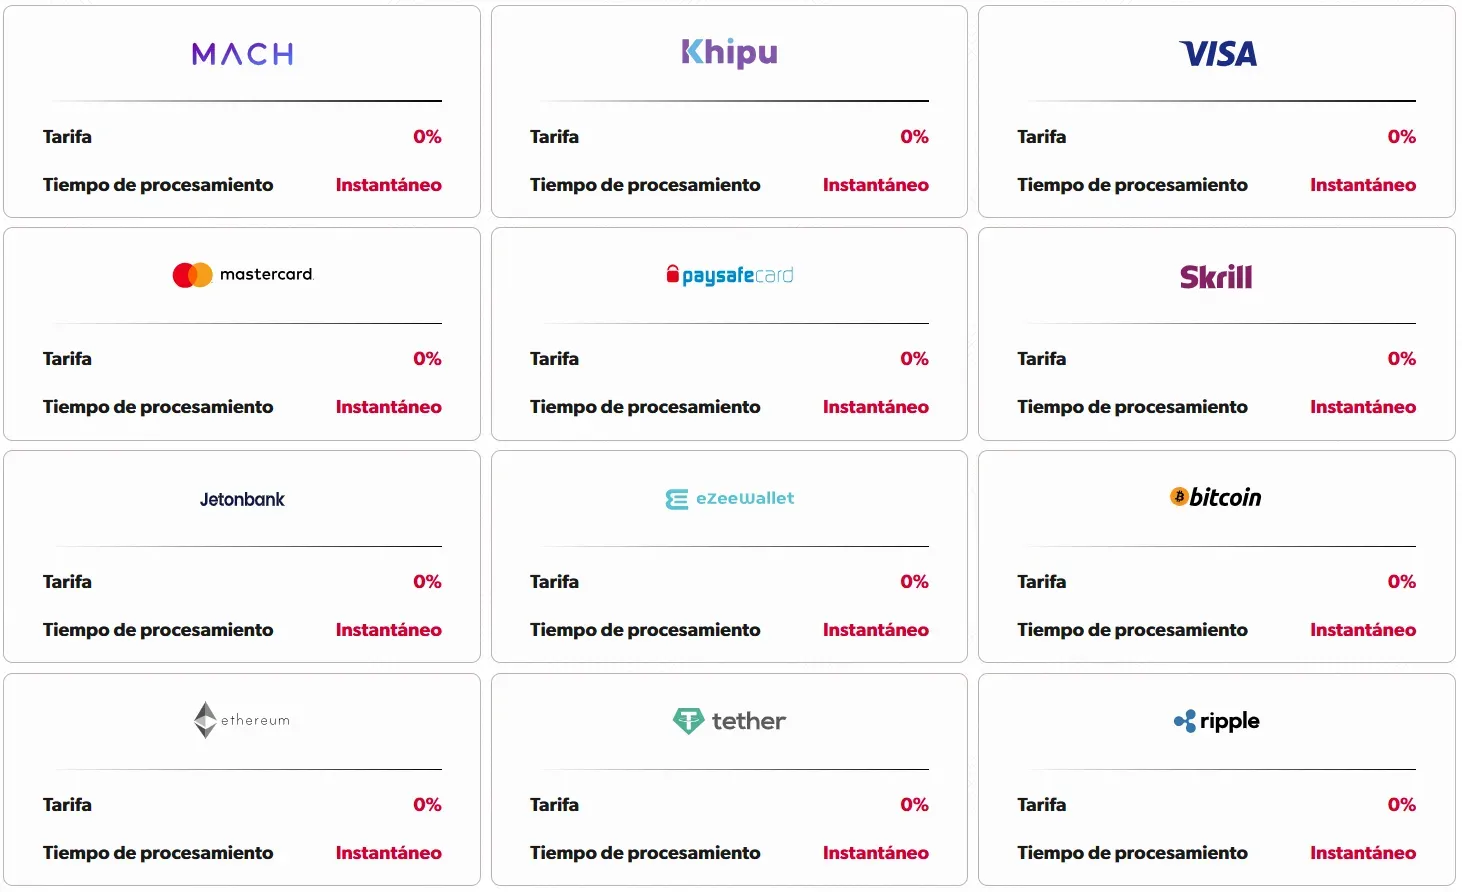1462x892 pixels.
Task: Click 'Instantáneo' in the VISA card
Action: point(1362,185)
